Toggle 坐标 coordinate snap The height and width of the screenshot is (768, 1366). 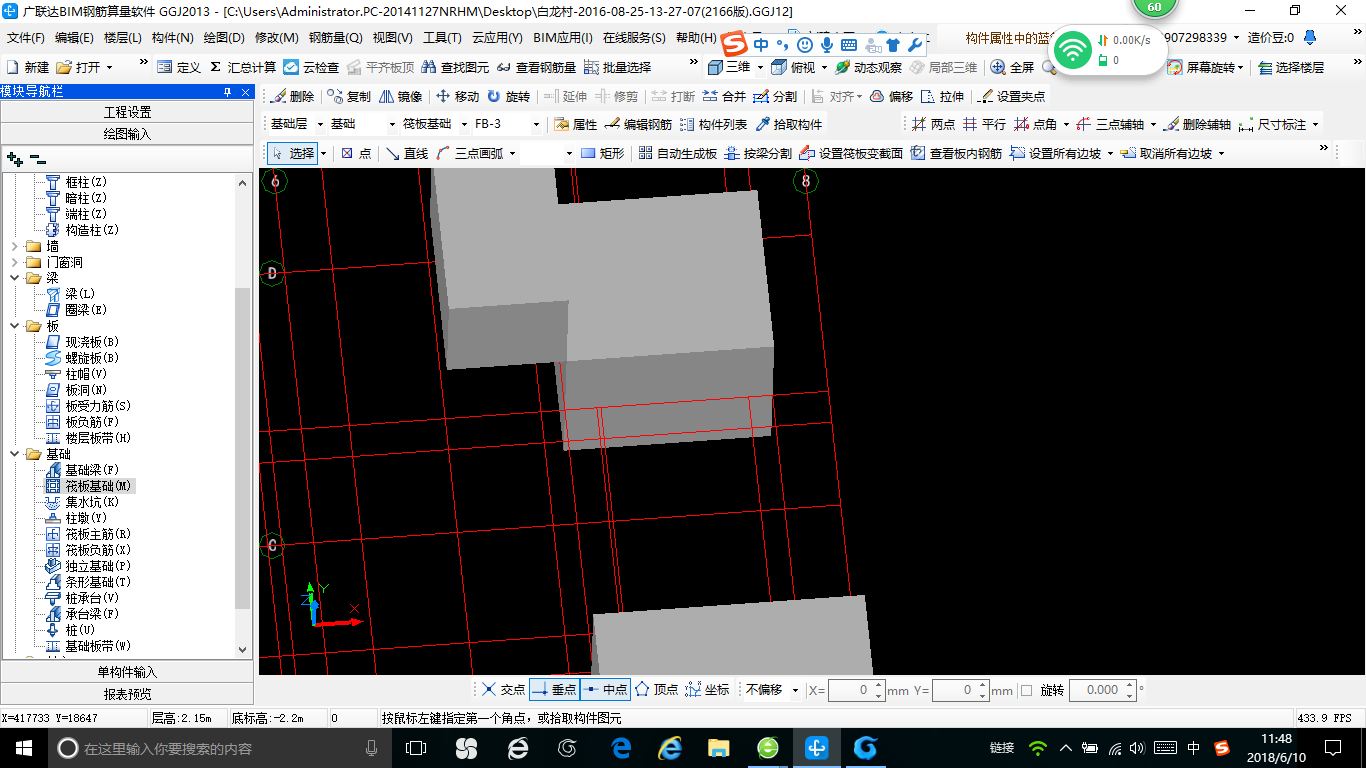(x=707, y=689)
